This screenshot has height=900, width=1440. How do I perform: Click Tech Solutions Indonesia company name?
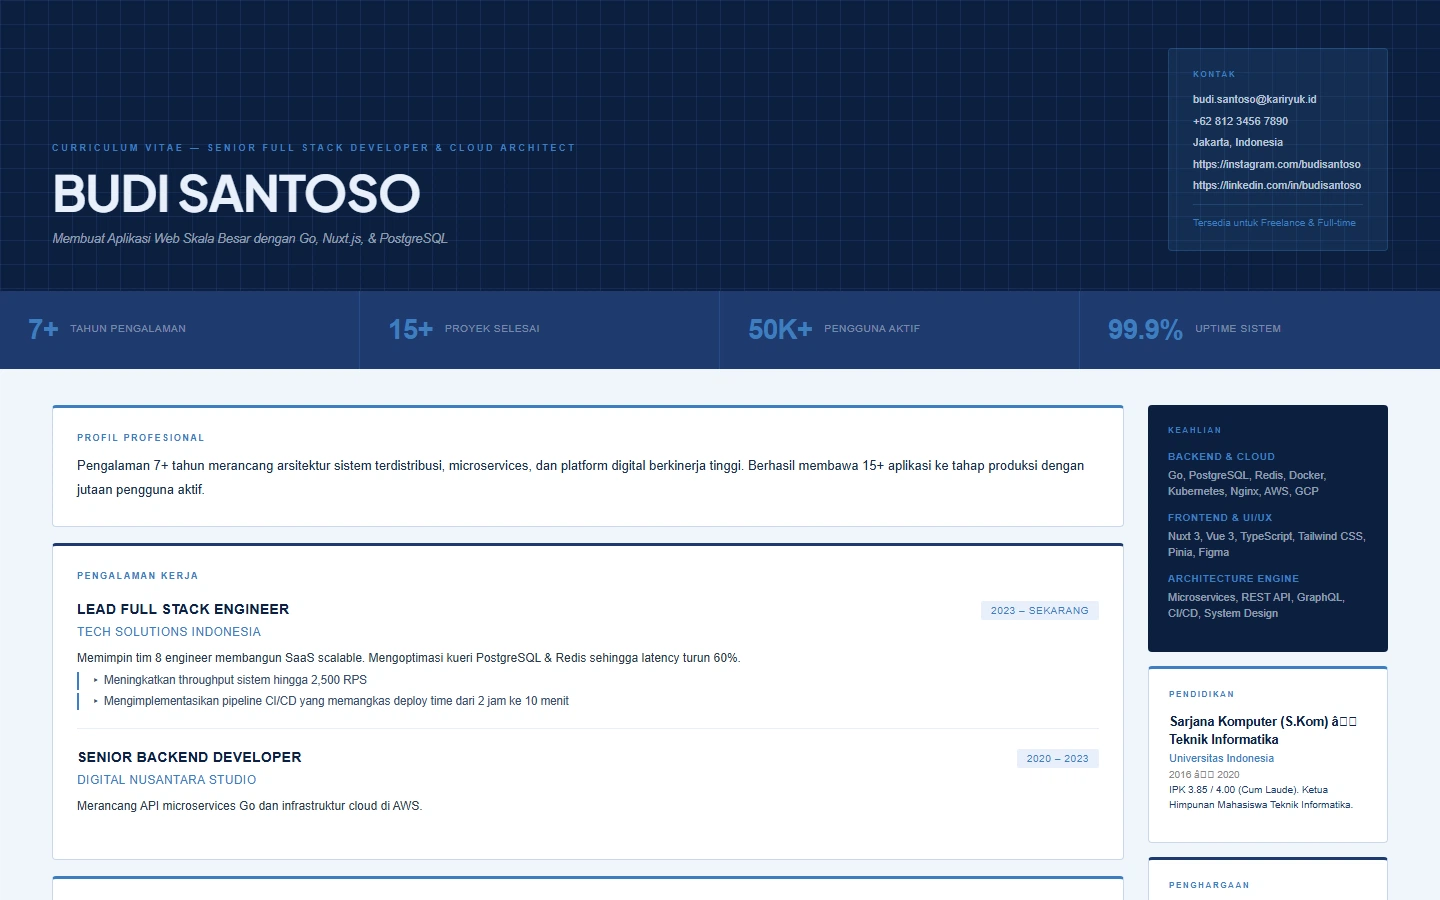169,632
